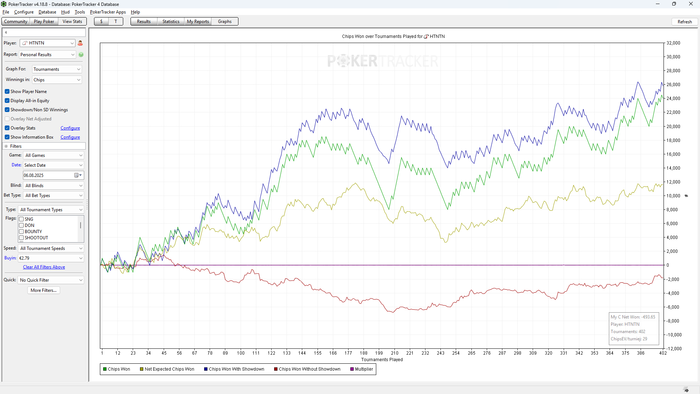Open the Game filter dropdown showing All Games
This screenshot has height=394, width=700.
click(54, 155)
